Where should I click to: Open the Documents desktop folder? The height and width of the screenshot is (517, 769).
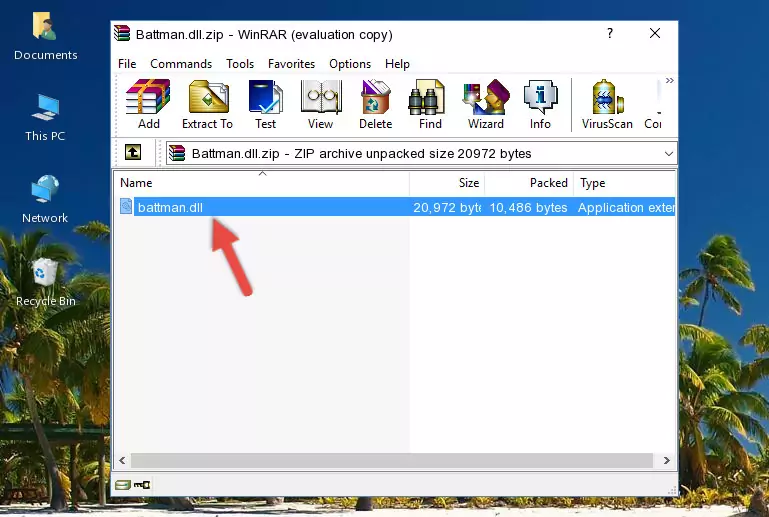point(45,36)
